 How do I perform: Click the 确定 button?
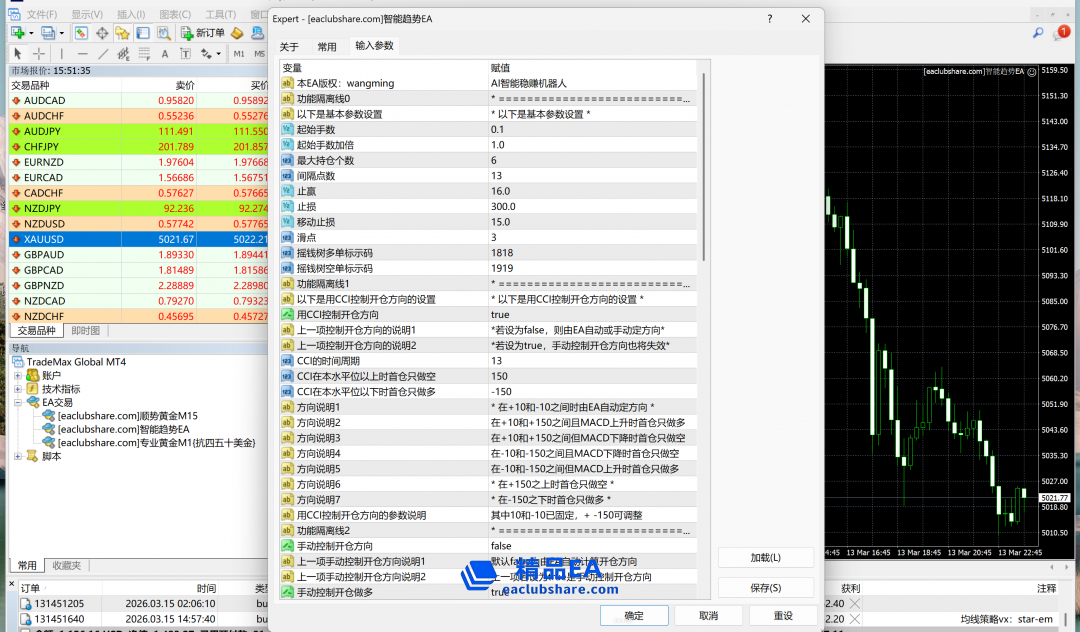point(634,616)
